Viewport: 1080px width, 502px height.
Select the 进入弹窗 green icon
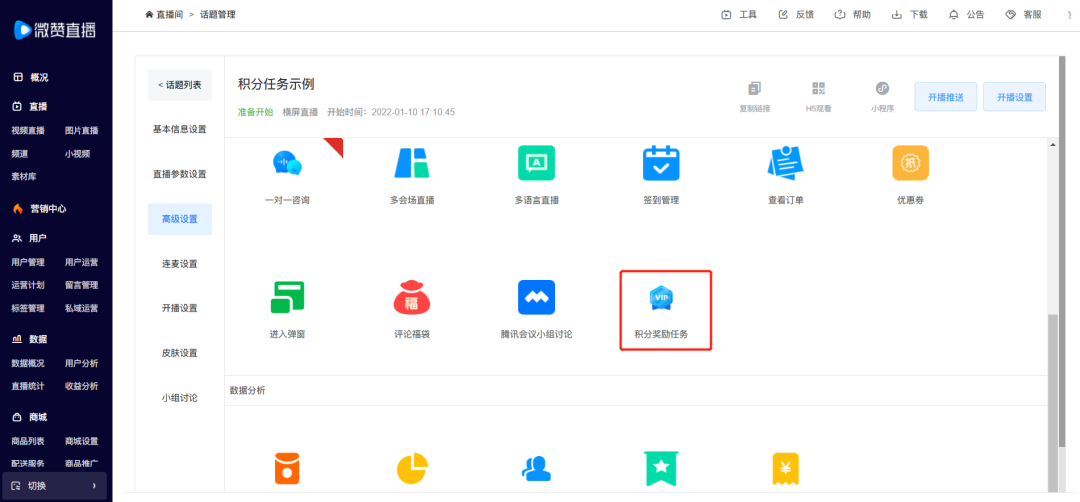point(287,297)
